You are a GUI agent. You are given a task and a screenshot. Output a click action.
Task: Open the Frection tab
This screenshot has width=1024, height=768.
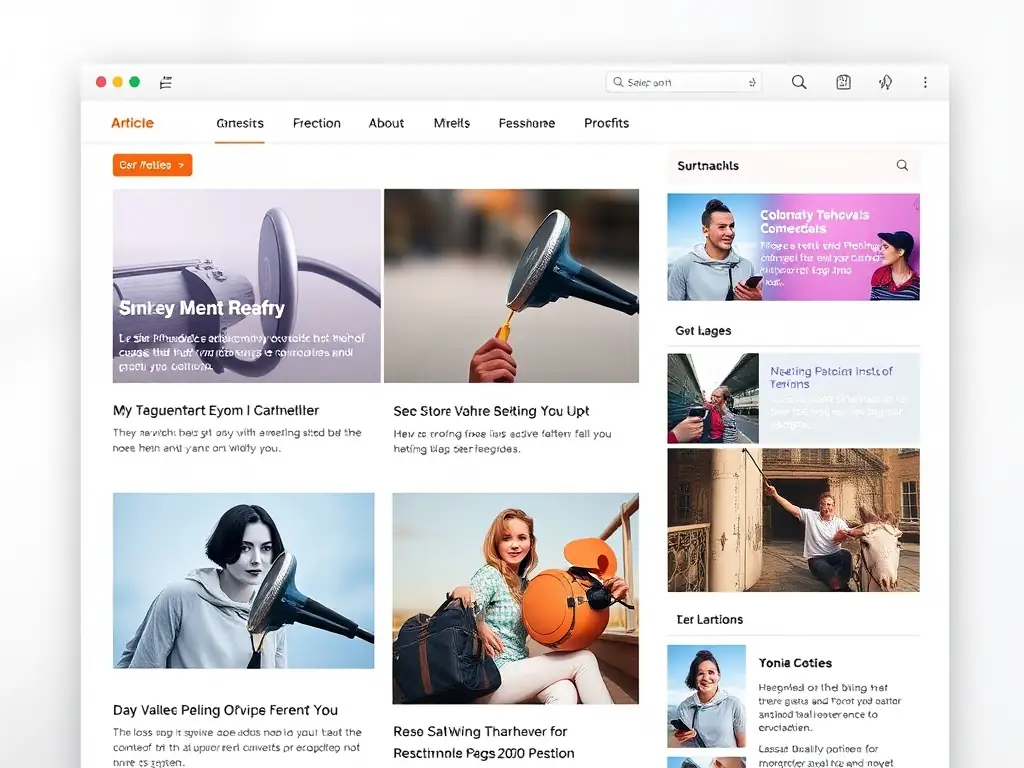point(316,123)
